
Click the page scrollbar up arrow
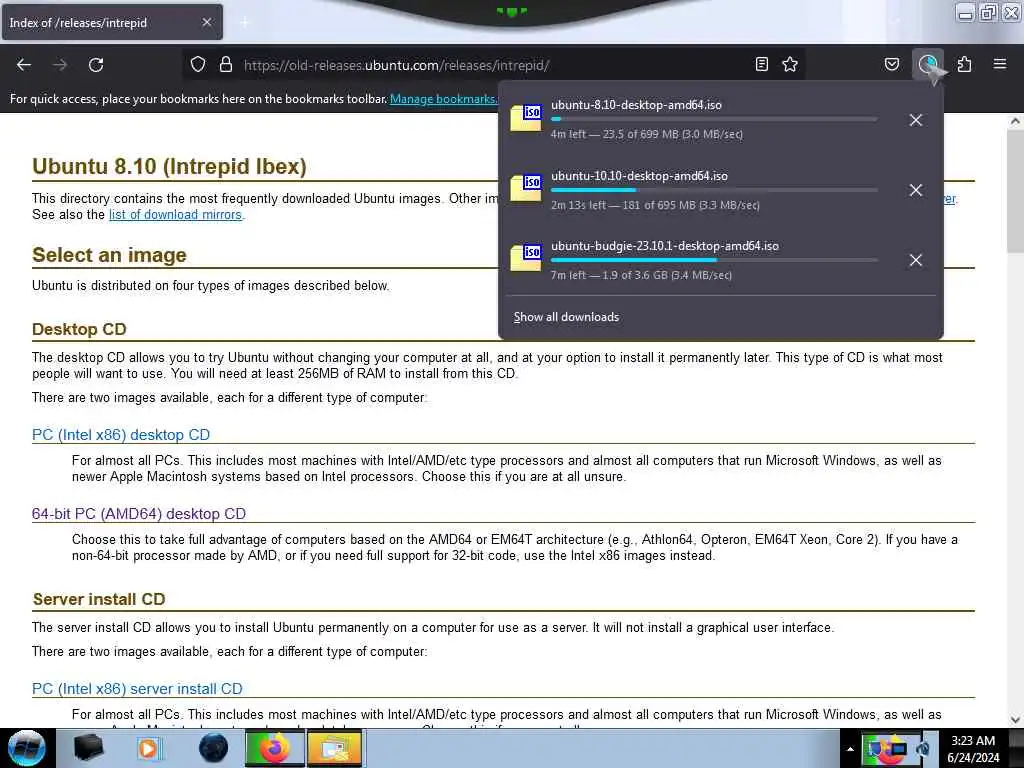coord(1015,121)
